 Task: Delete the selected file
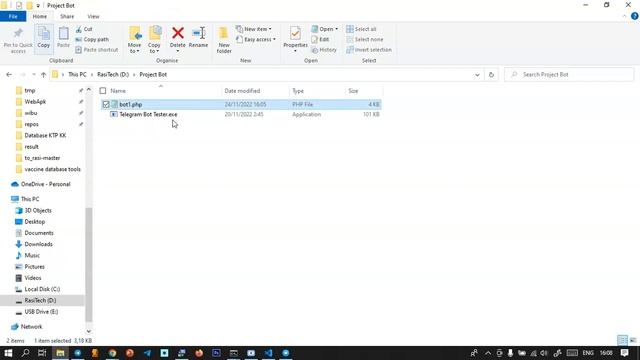click(178, 38)
